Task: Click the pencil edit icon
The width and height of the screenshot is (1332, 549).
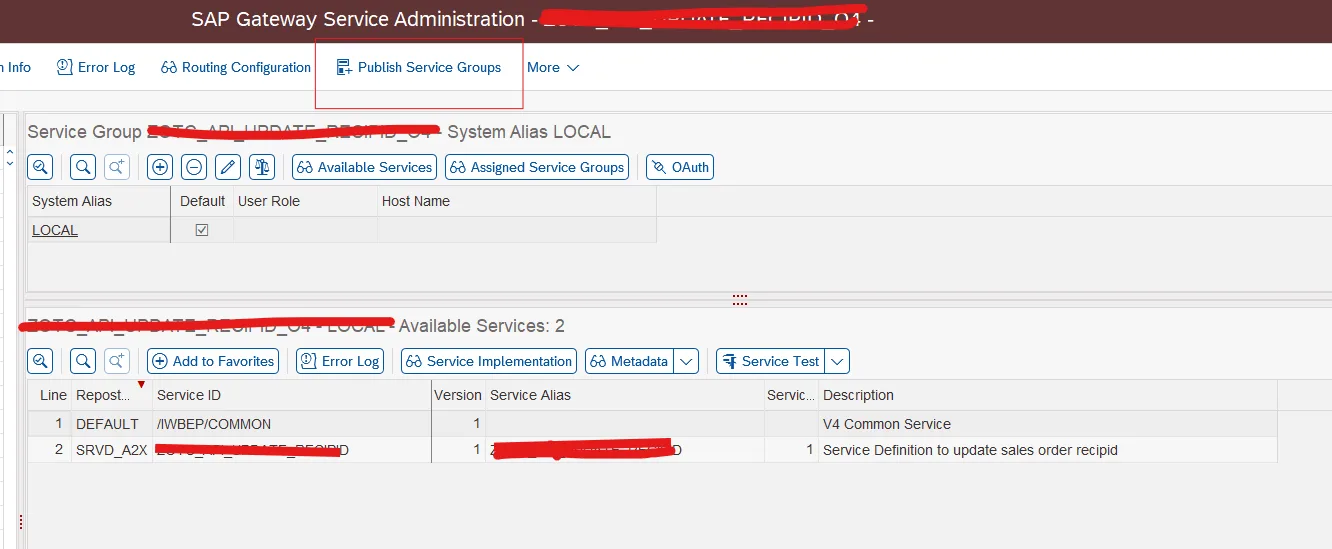Action: [x=228, y=167]
